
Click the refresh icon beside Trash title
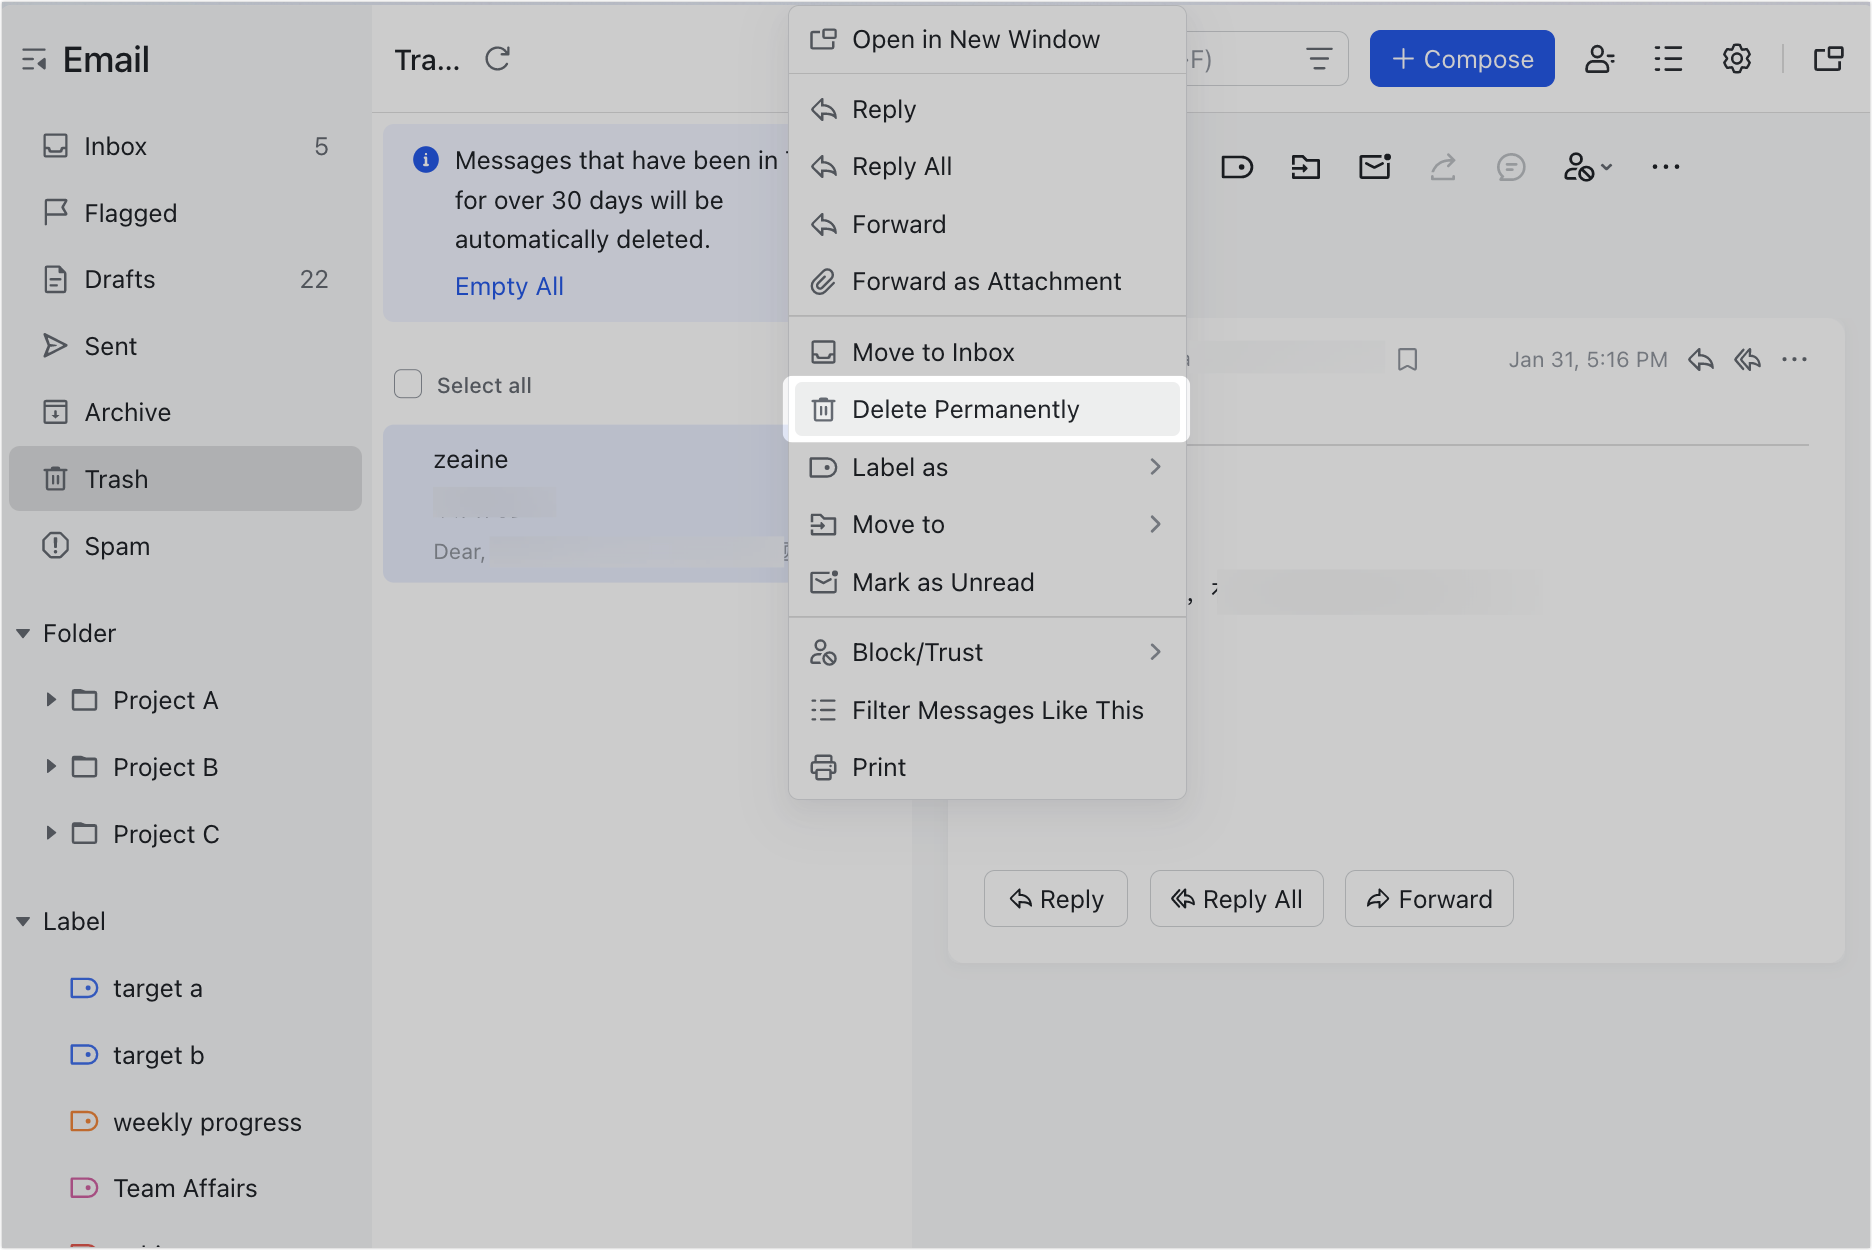[498, 59]
